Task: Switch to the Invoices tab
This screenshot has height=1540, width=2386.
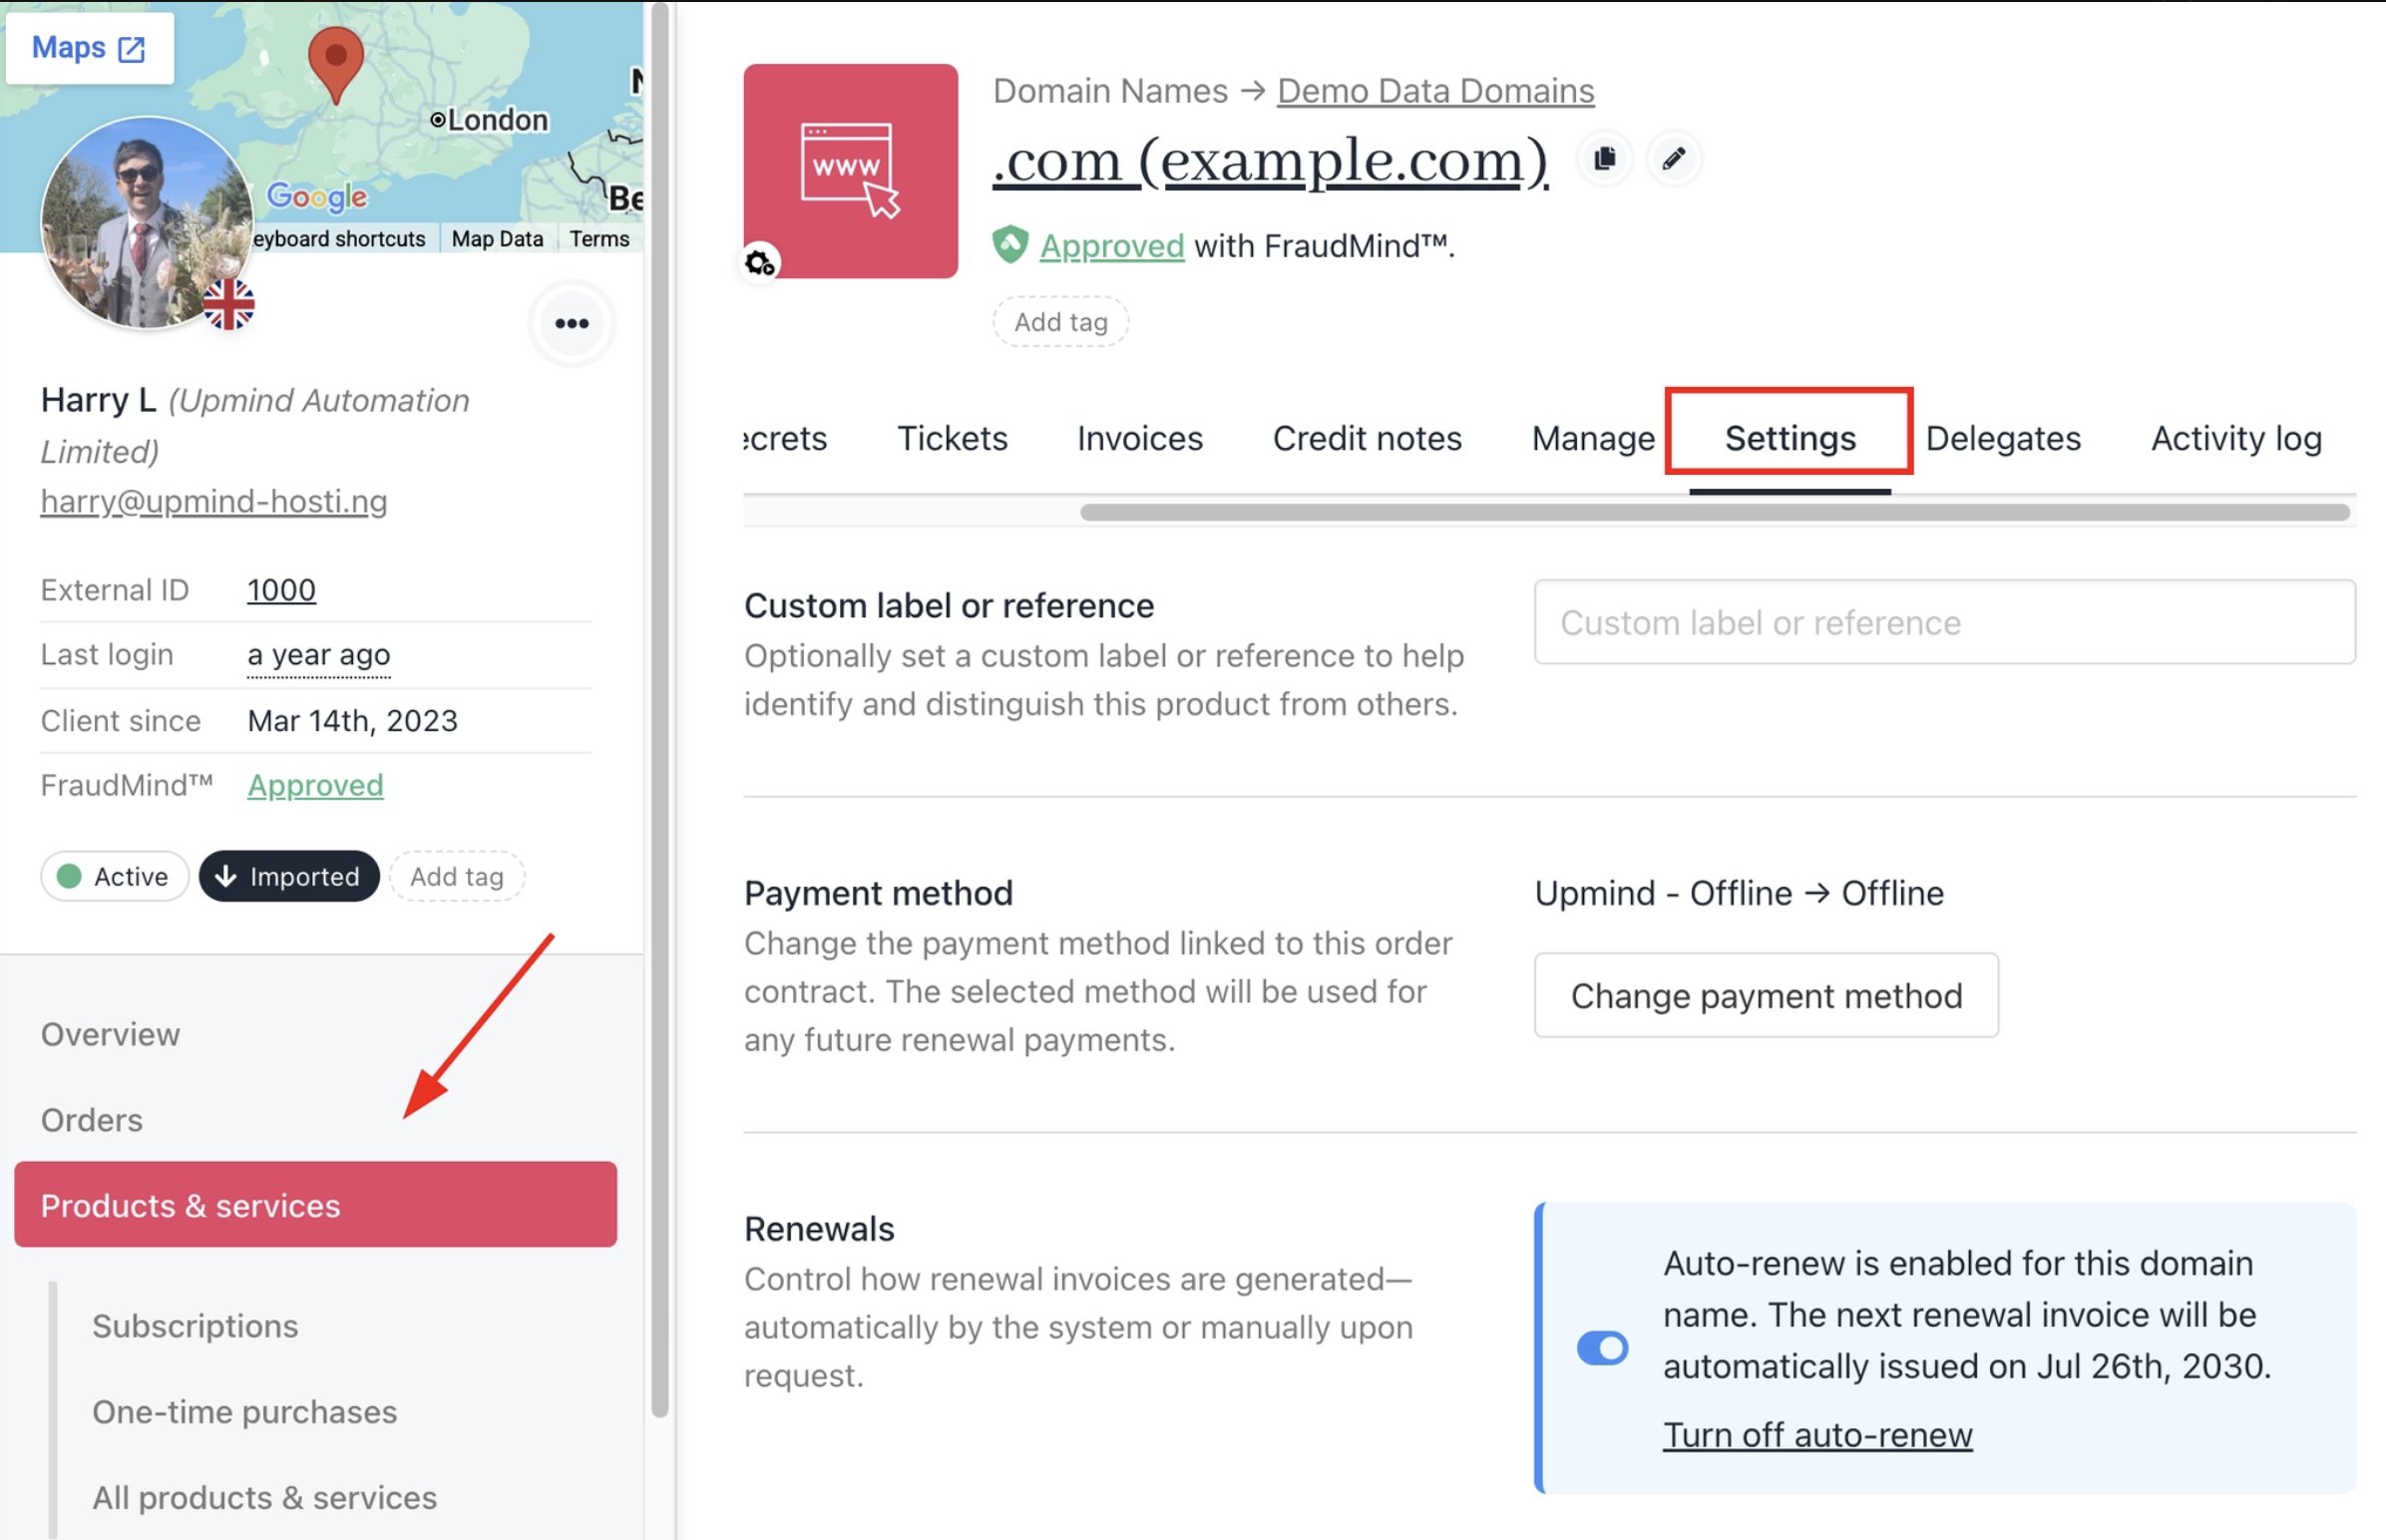Action: pyautogui.click(x=1140, y=439)
